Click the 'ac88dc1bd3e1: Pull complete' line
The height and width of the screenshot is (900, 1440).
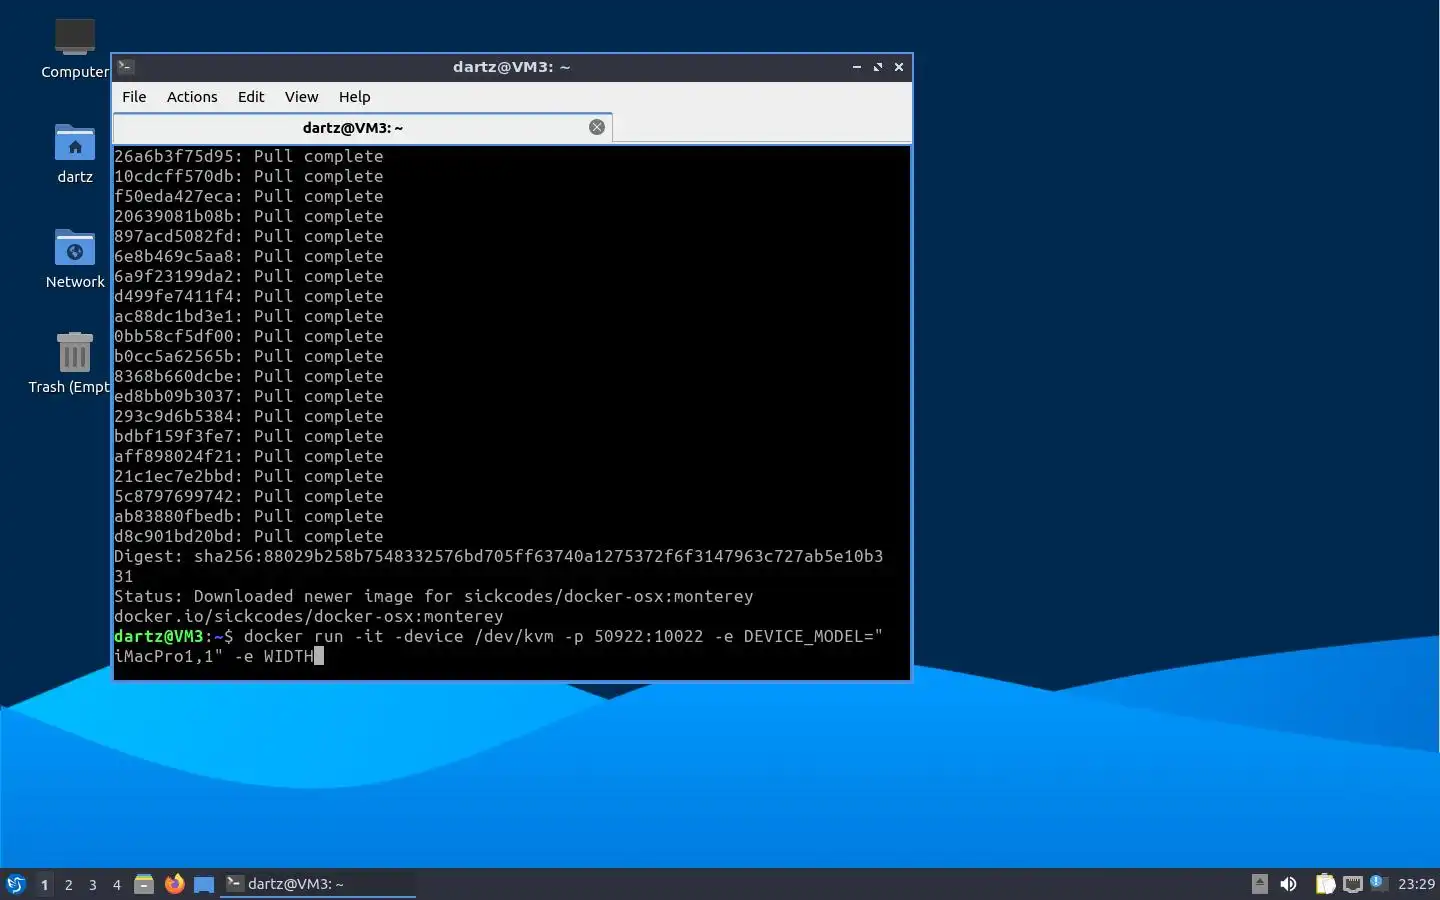click(x=248, y=316)
